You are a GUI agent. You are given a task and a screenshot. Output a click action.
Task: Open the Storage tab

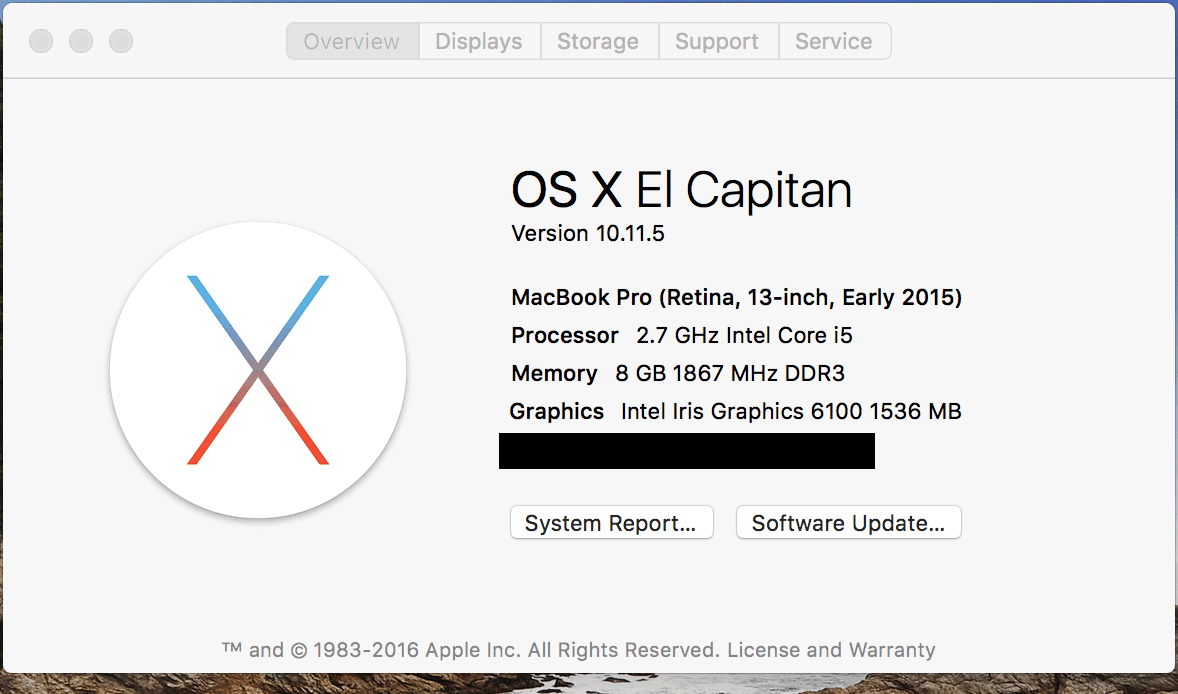[x=598, y=42]
